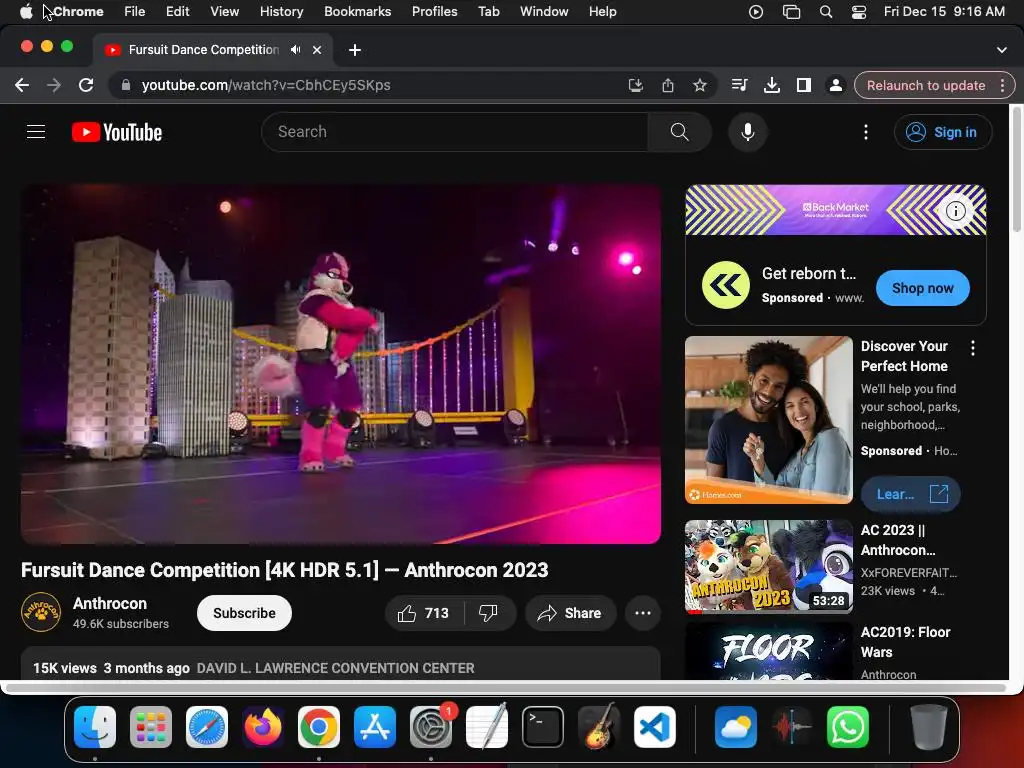Click the YouTube search input field

coord(455,132)
